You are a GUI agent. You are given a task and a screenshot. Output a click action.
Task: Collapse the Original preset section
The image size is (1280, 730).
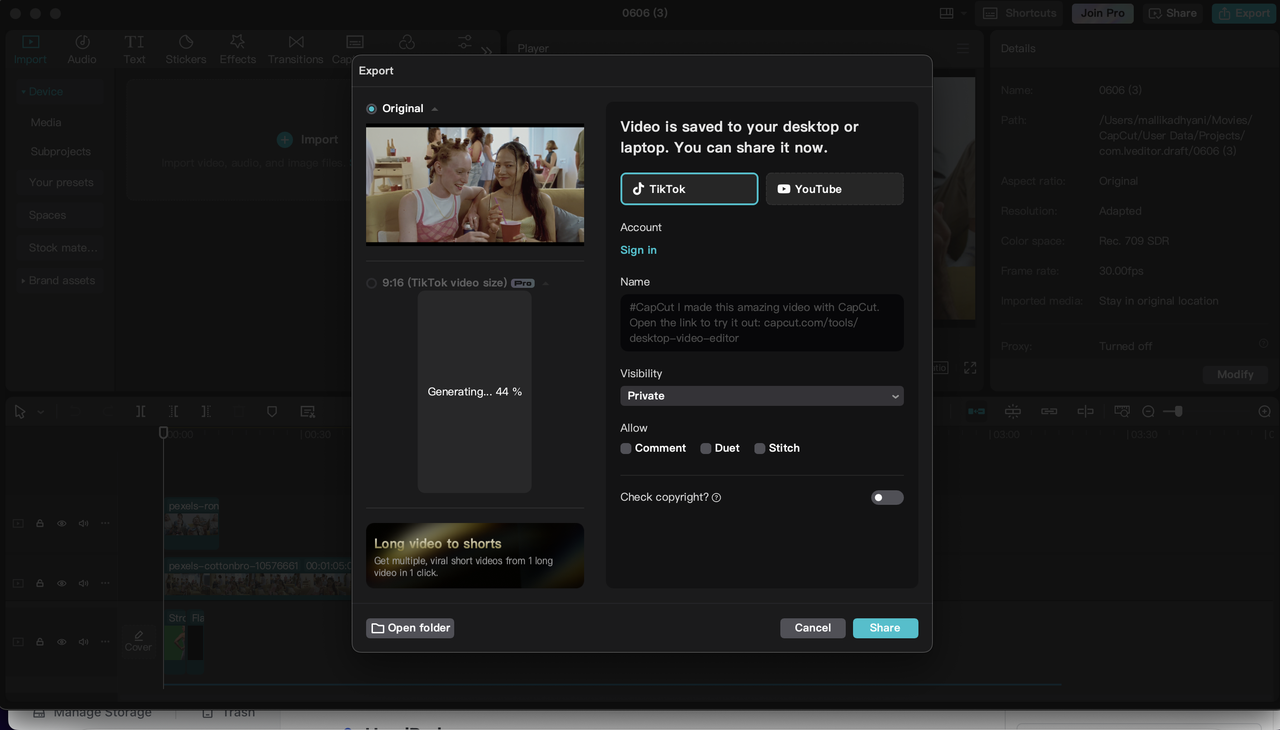(x=434, y=108)
